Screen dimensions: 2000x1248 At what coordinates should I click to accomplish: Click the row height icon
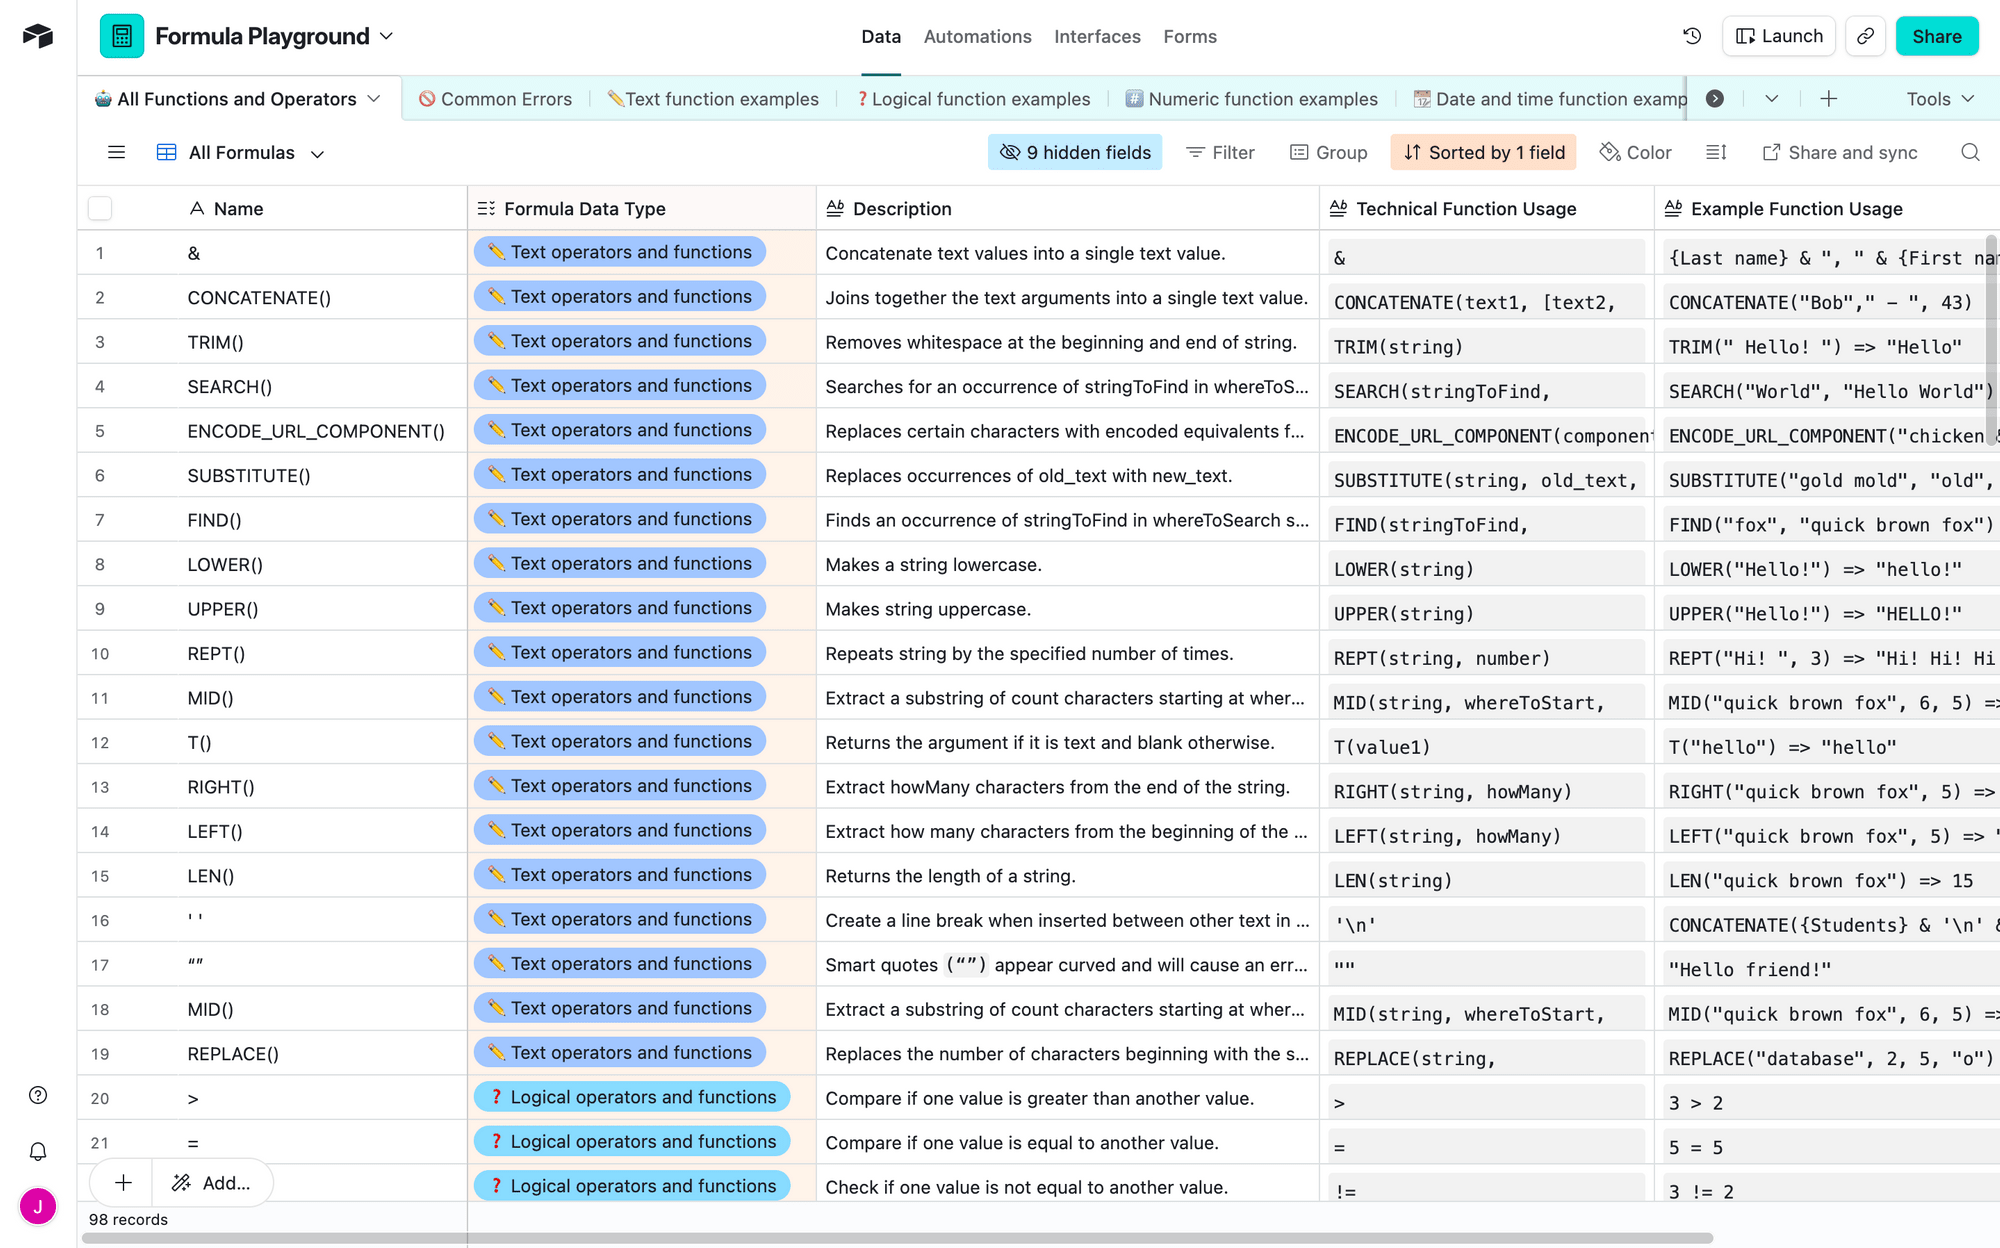tap(1716, 152)
